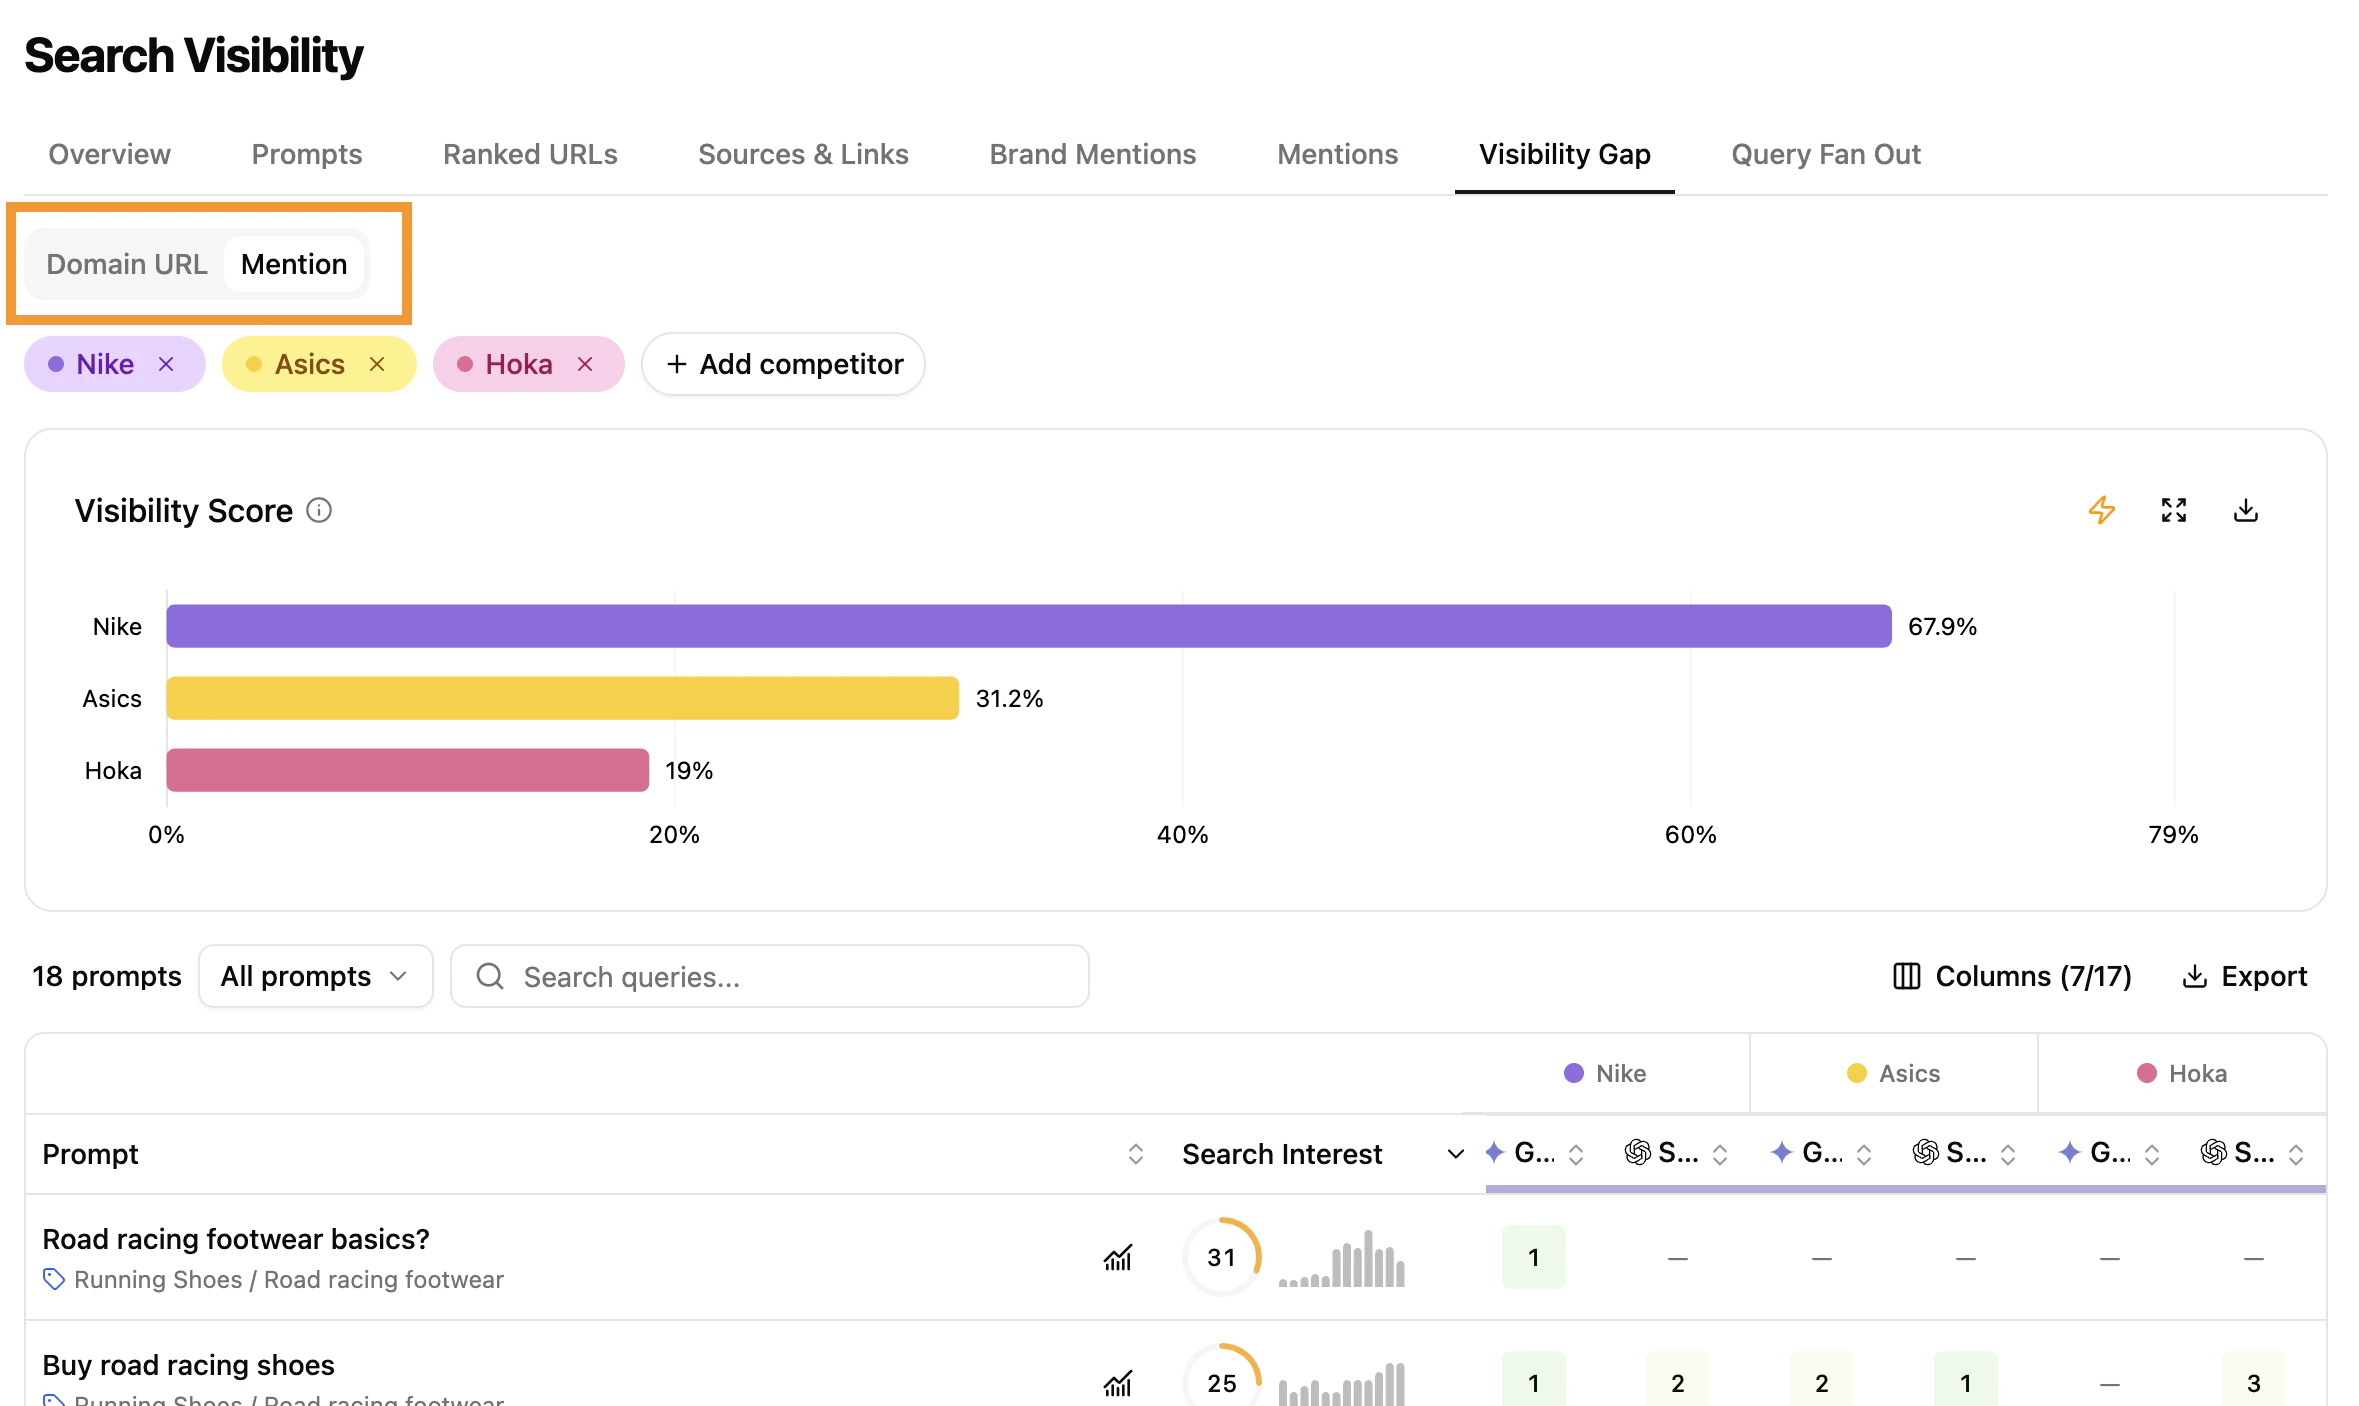Switch to Domain URL mode
This screenshot has width=2359, height=1406.
pyautogui.click(x=127, y=264)
